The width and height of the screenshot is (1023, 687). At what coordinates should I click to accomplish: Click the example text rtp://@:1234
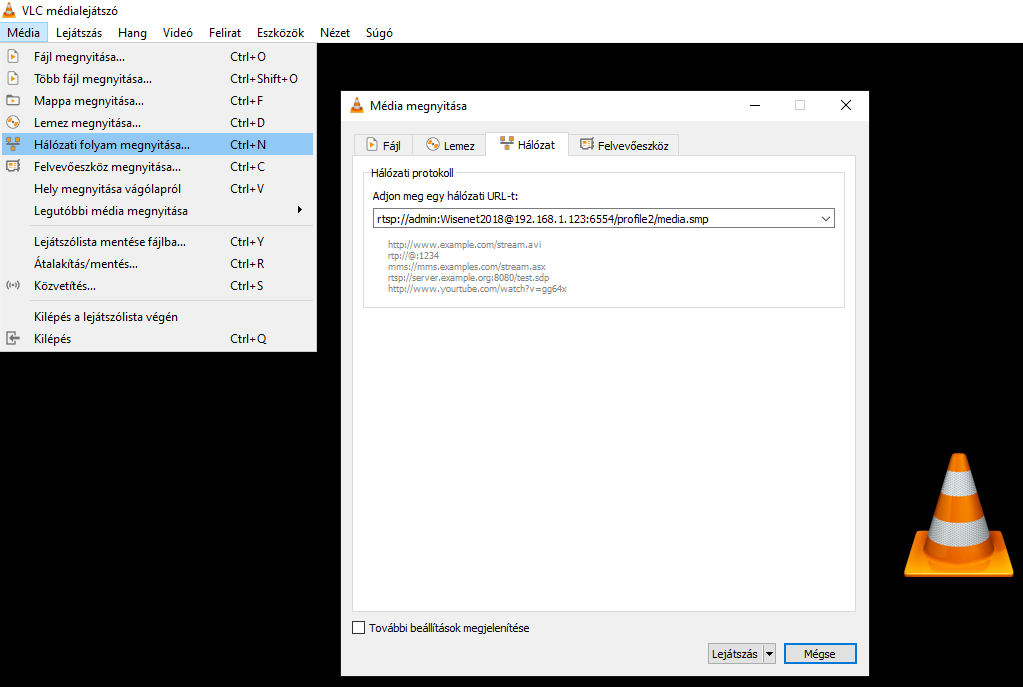[x=413, y=256]
